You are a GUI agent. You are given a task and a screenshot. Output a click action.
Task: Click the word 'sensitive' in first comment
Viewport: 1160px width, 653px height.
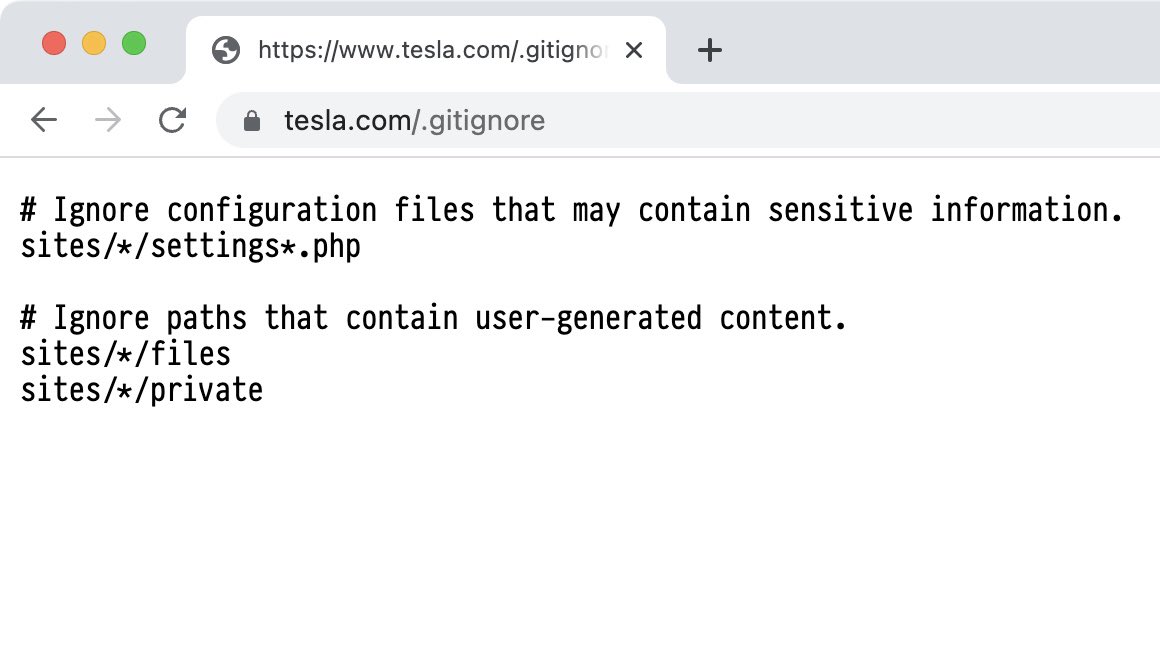840,210
